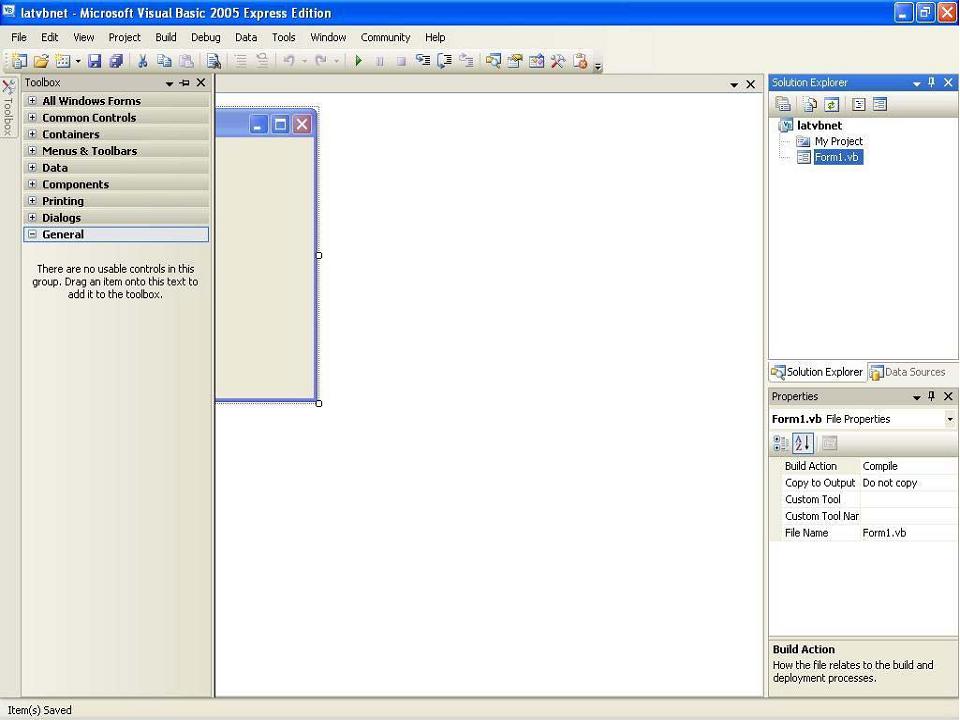Start debugging with the green play icon
960x720 pixels.
[x=359, y=61]
